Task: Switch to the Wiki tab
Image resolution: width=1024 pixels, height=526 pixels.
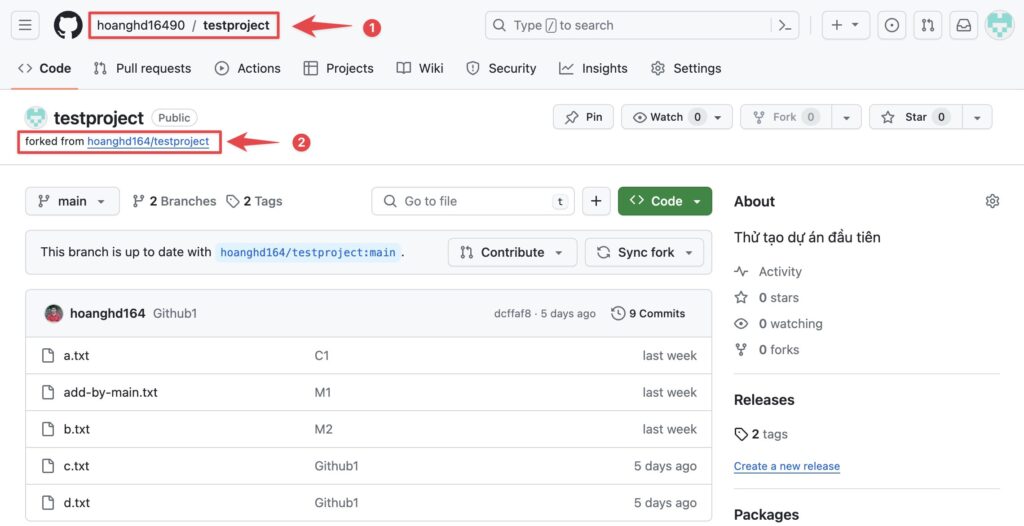Action: 420,68
